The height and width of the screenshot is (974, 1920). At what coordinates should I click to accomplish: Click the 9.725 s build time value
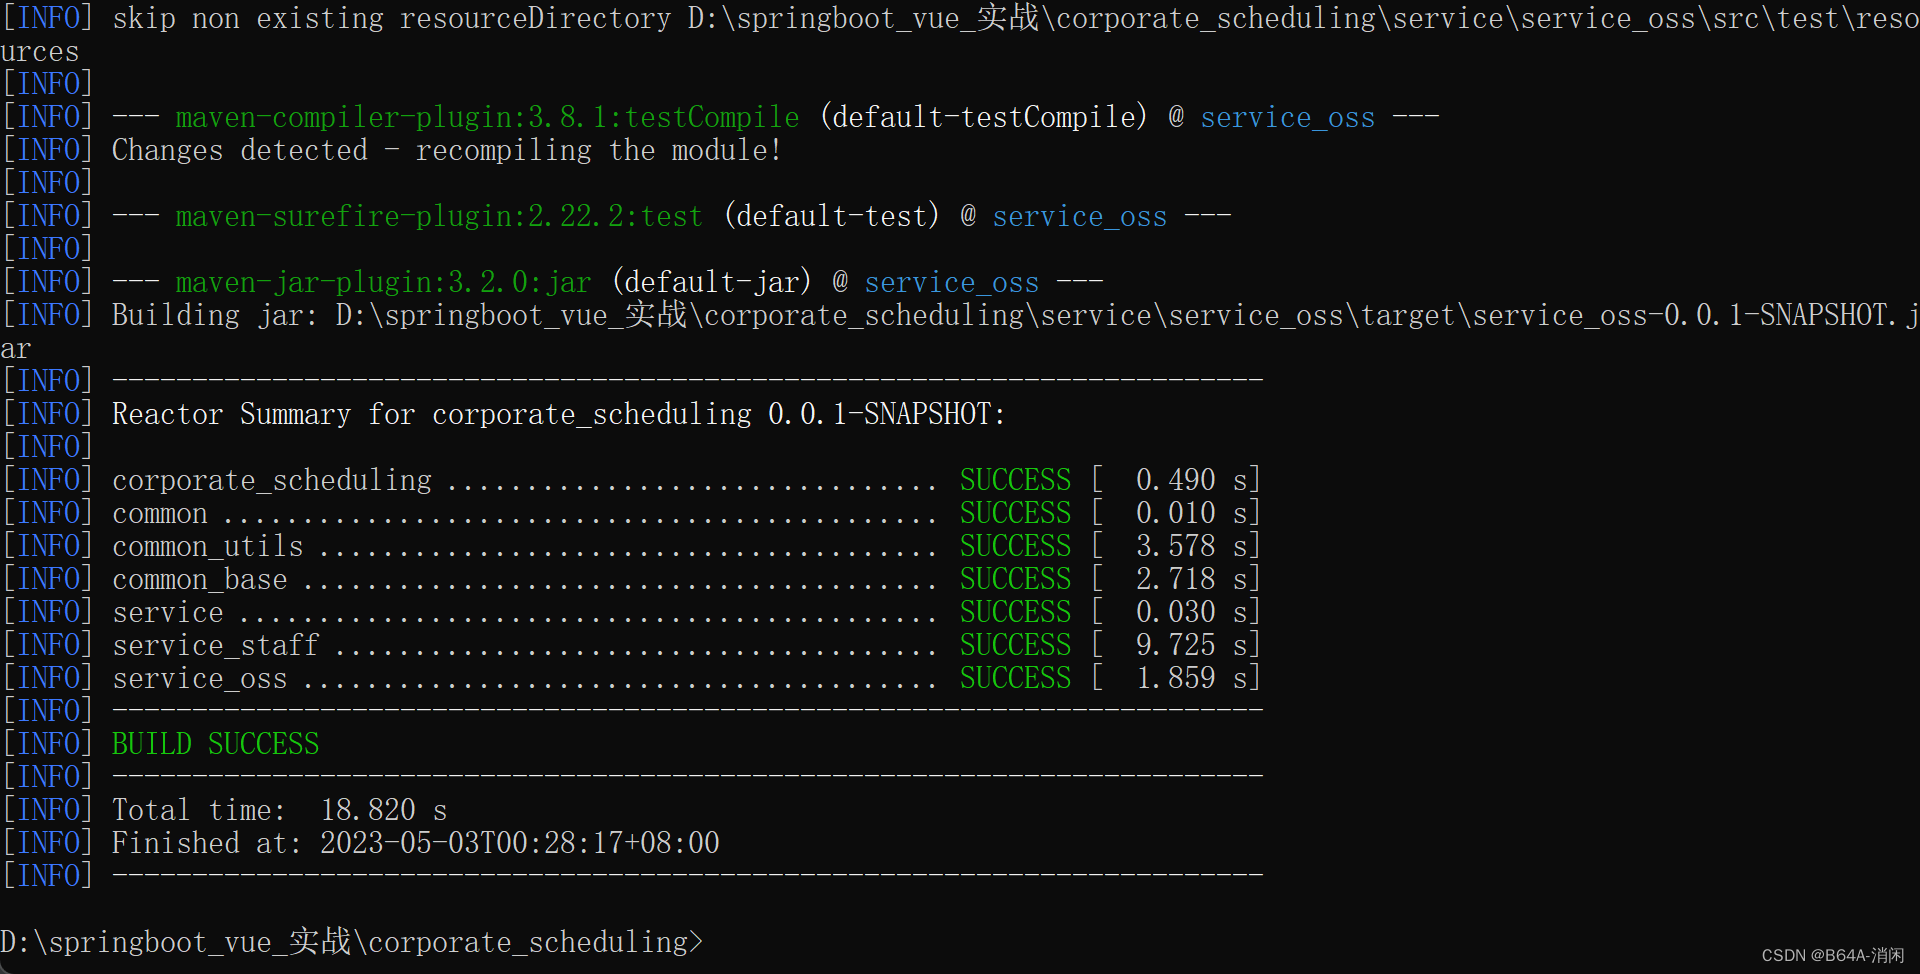tap(1192, 645)
